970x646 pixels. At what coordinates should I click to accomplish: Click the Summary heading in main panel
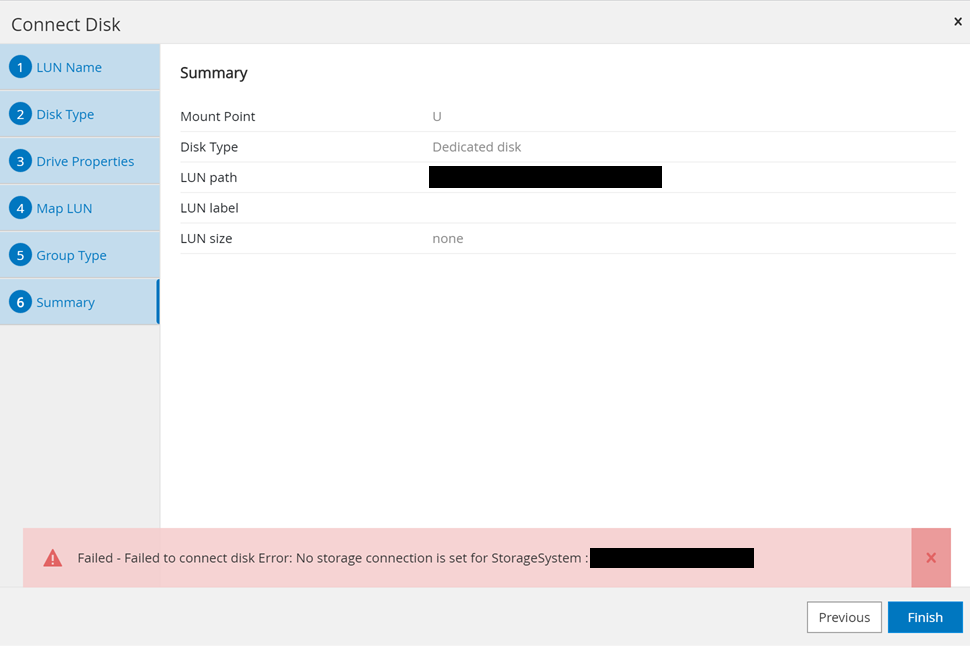tap(213, 73)
